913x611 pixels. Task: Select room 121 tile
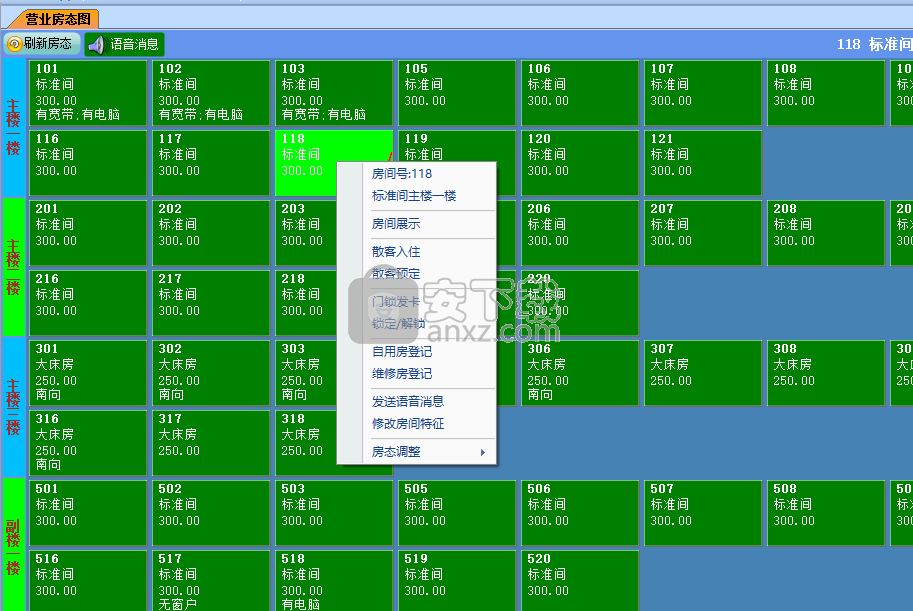tap(703, 163)
